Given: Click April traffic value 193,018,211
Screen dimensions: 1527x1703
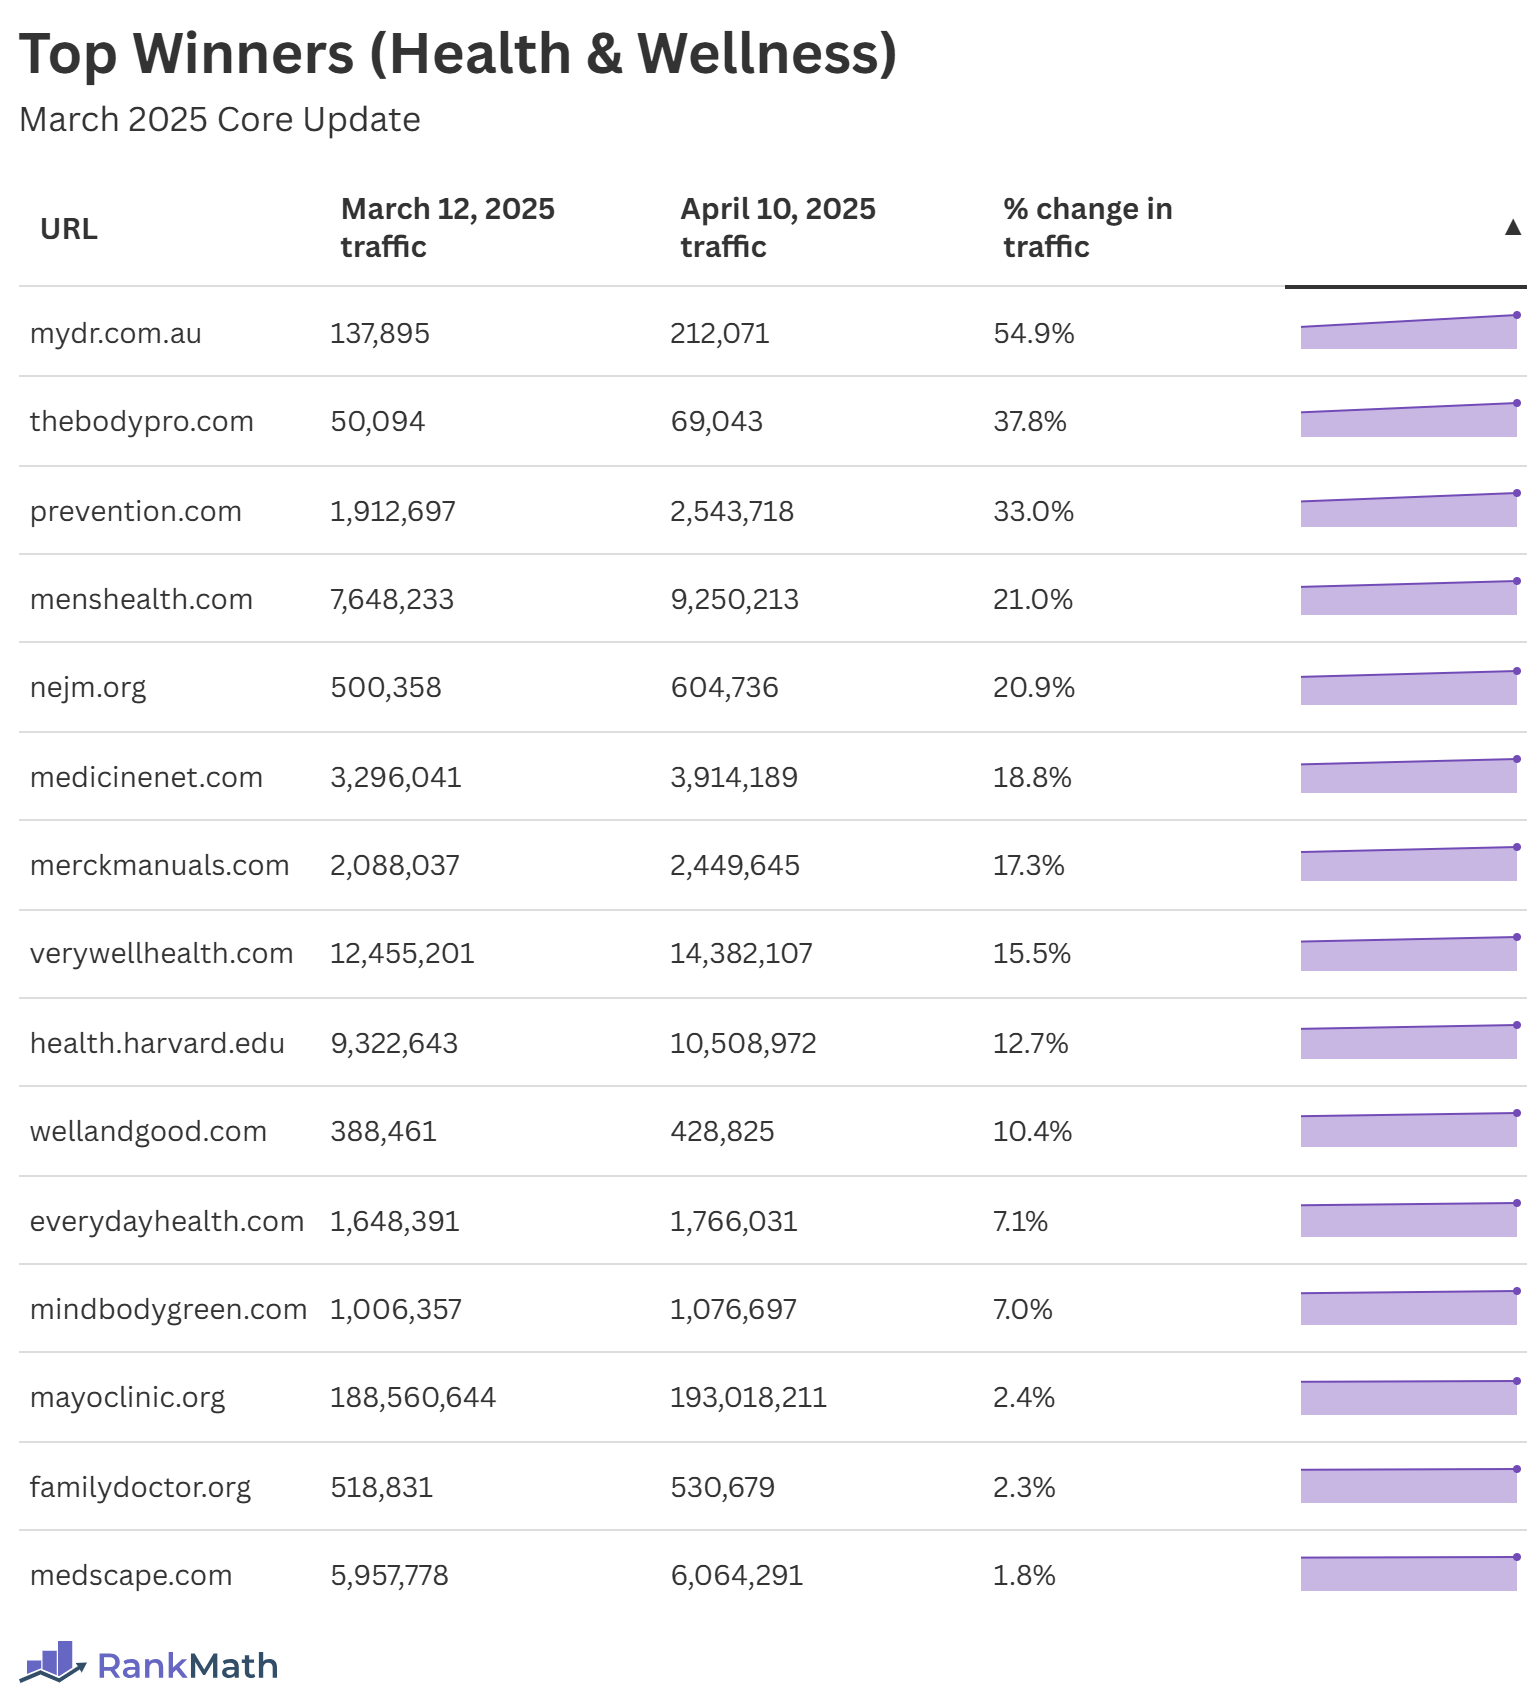Looking at the screenshot, I should 749,1397.
